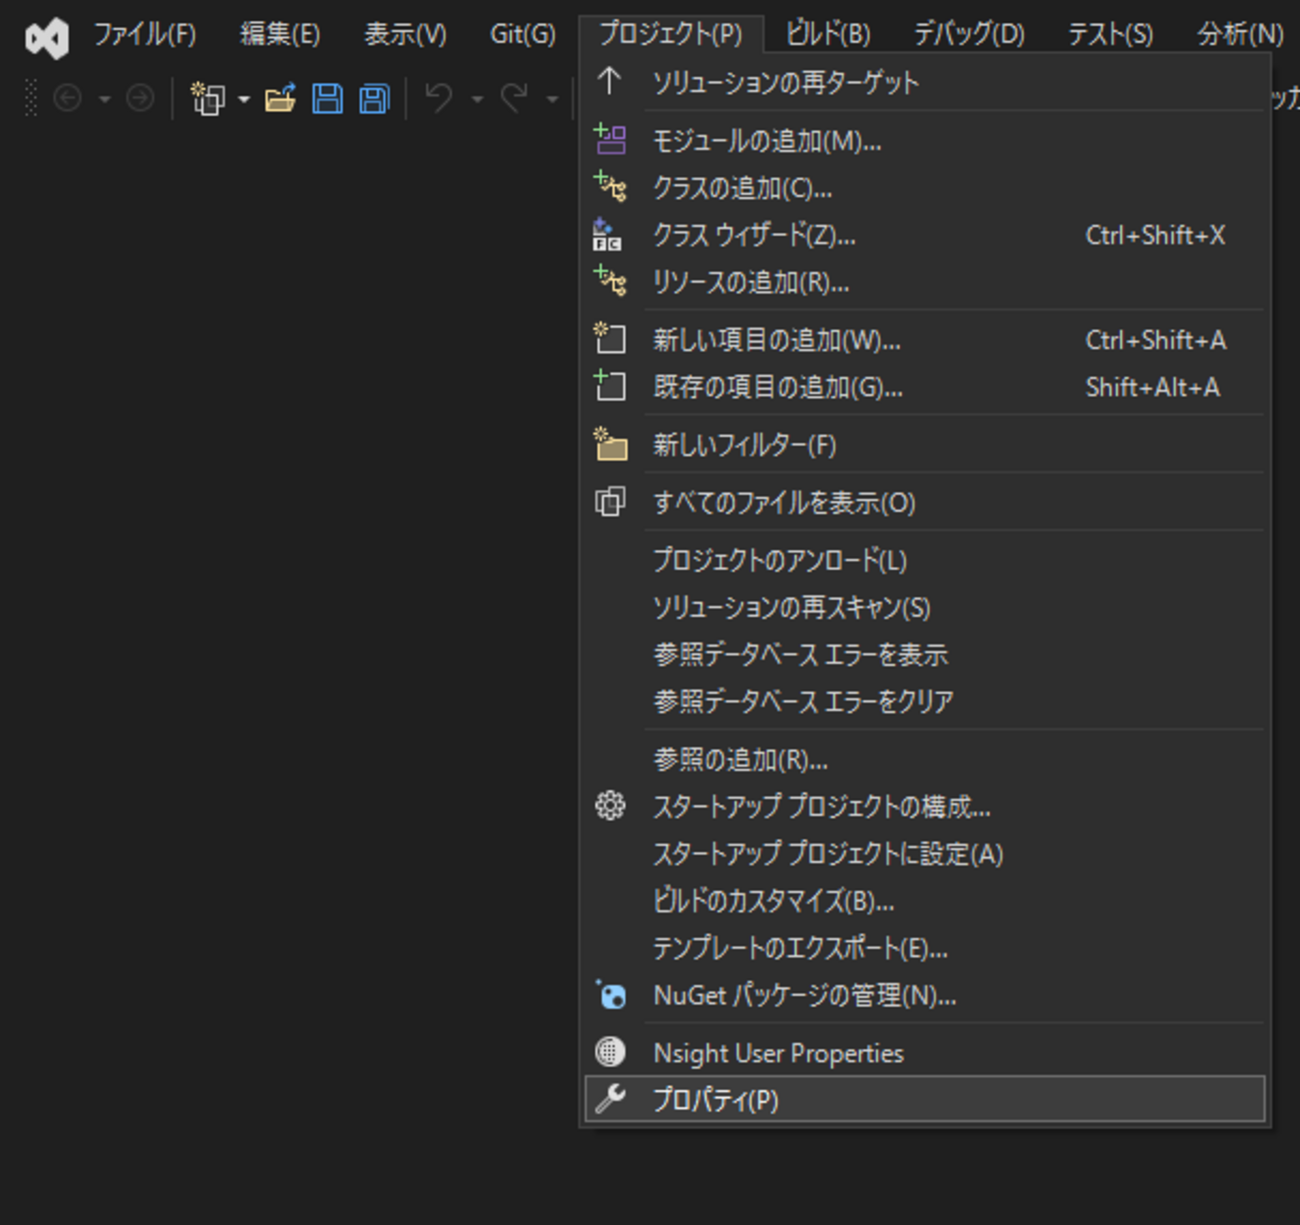Click the NuGet package icon
Screen dimensions: 1300x1225
click(610, 994)
